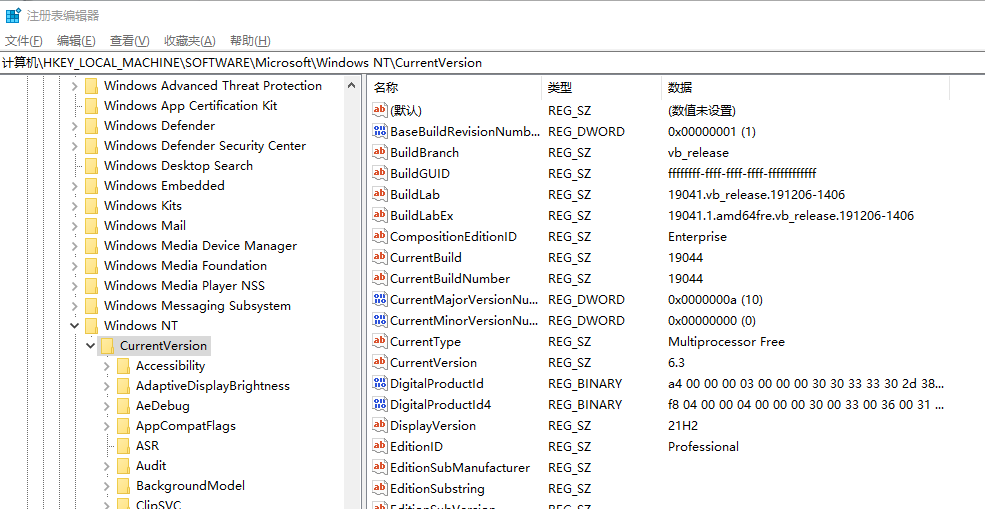Click the data value Professional
The image size is (985, 509).
[704, 446]
